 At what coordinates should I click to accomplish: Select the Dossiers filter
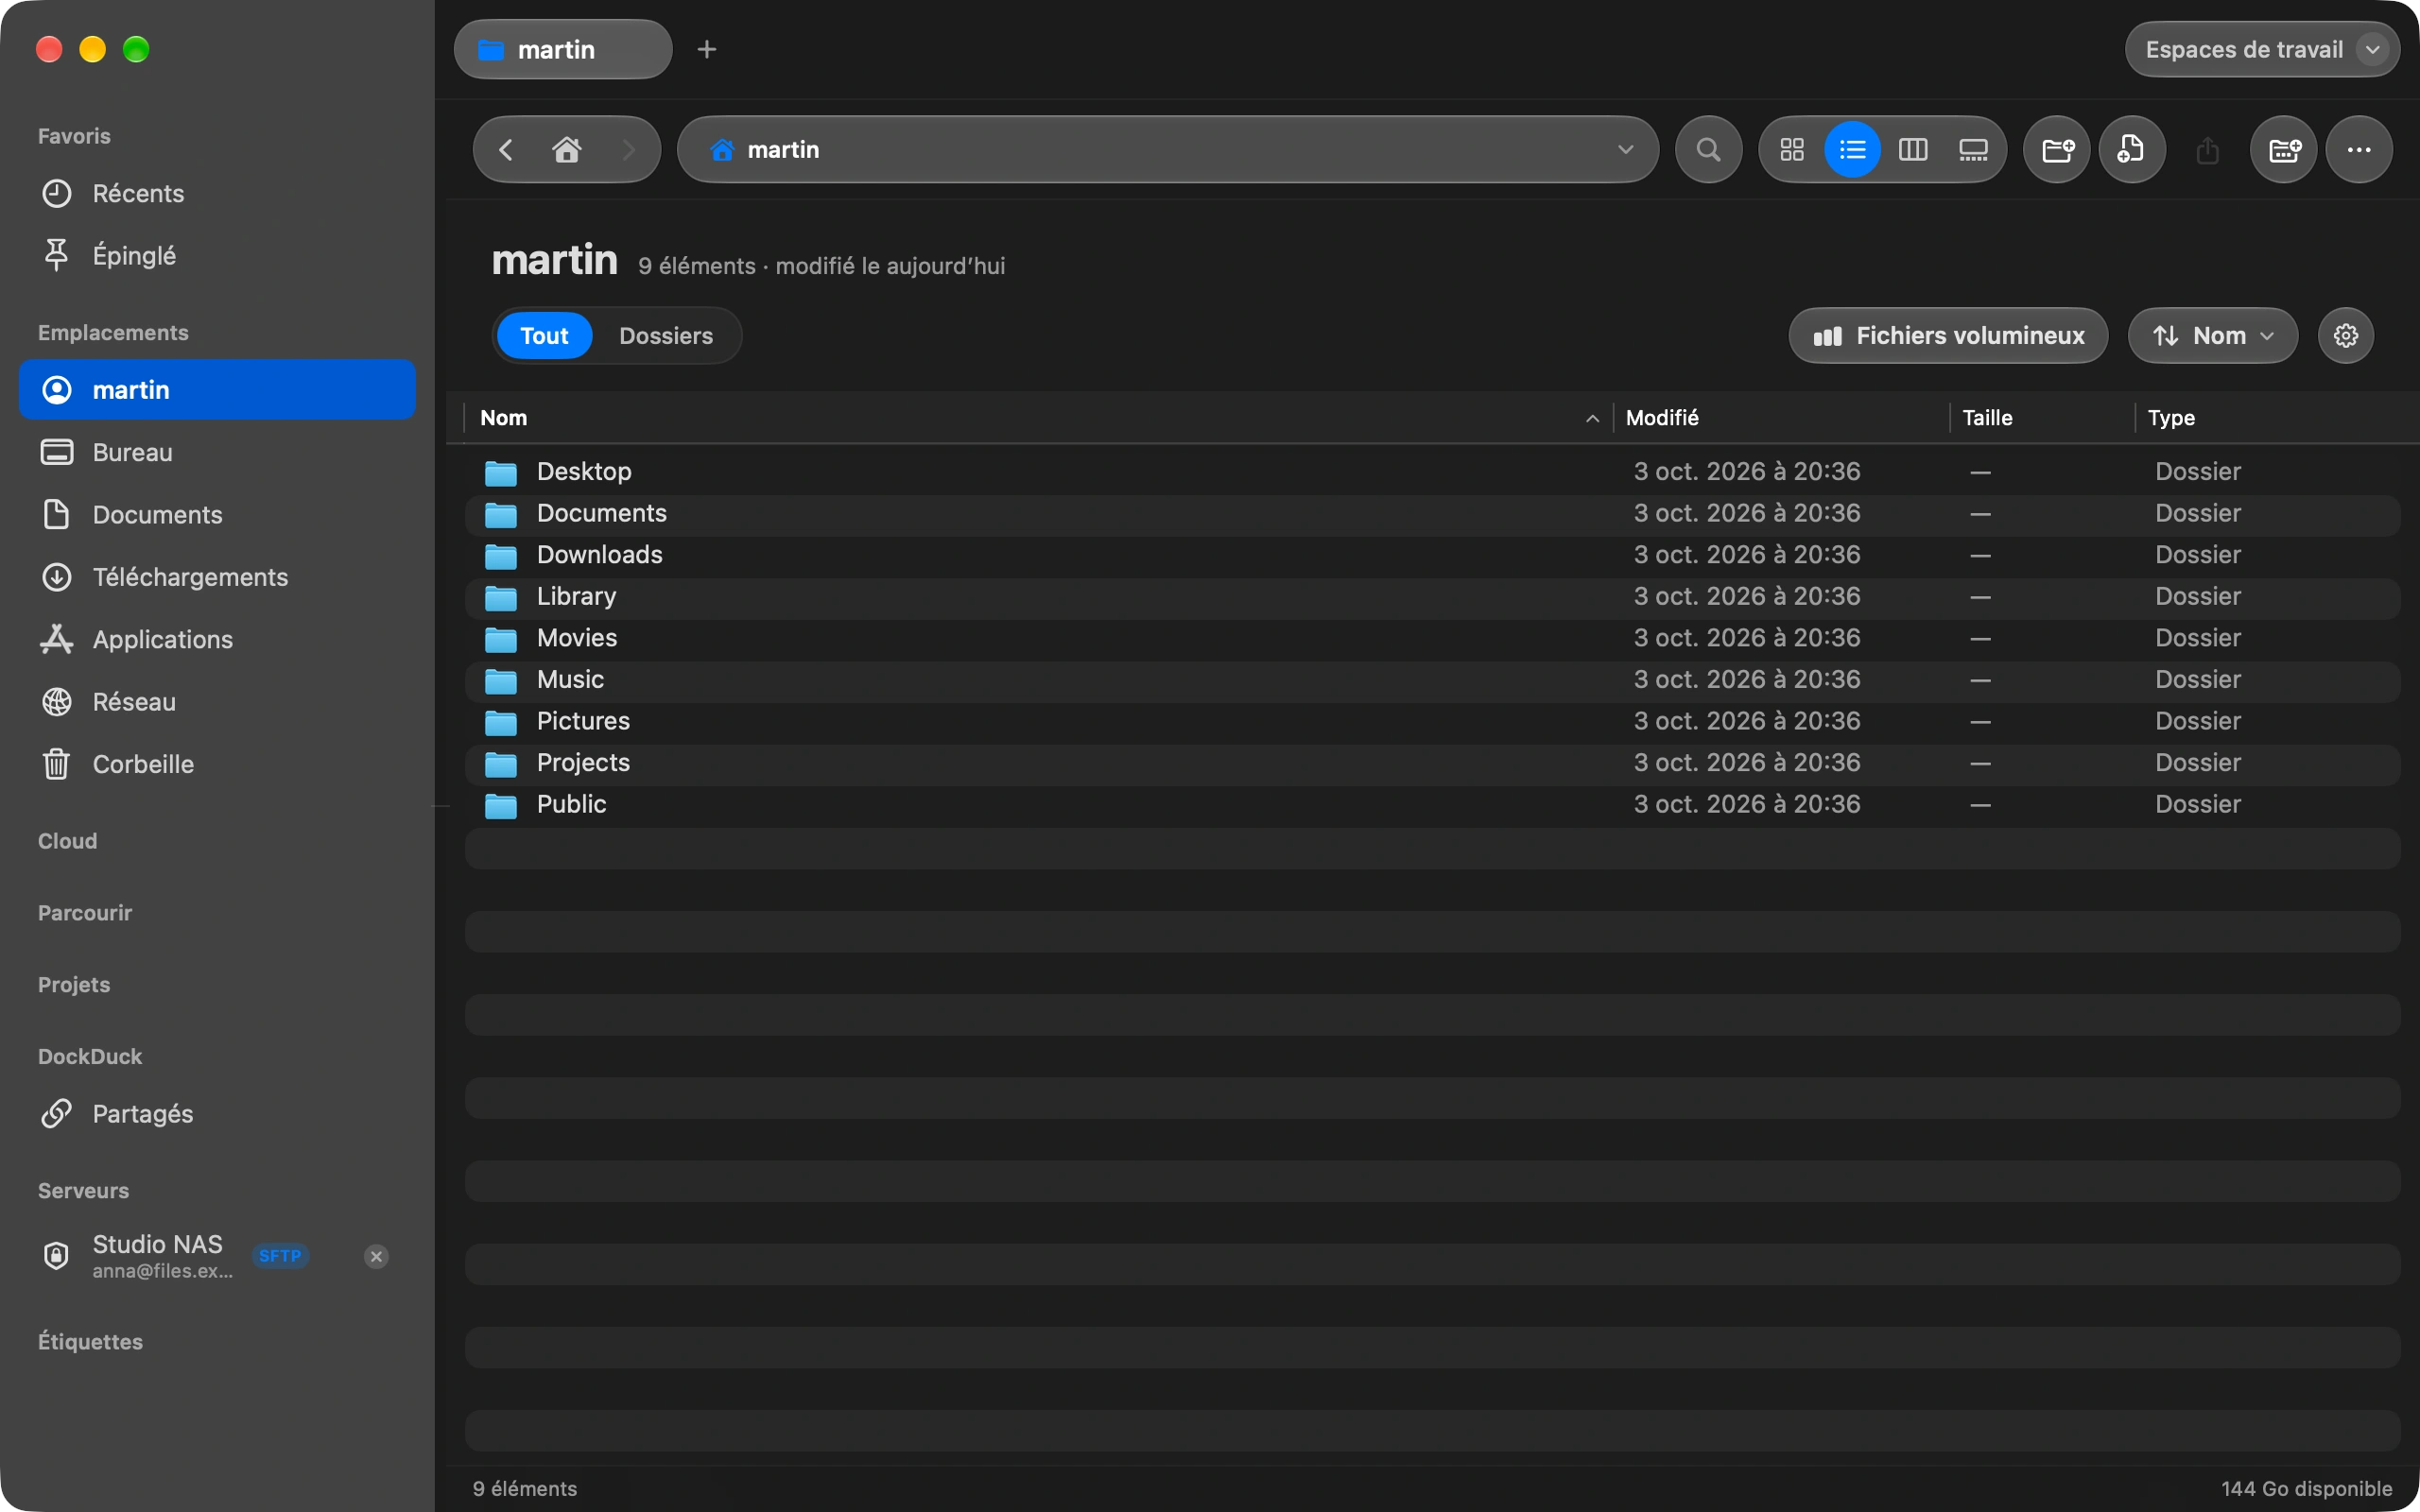click(x=666, y=336)
